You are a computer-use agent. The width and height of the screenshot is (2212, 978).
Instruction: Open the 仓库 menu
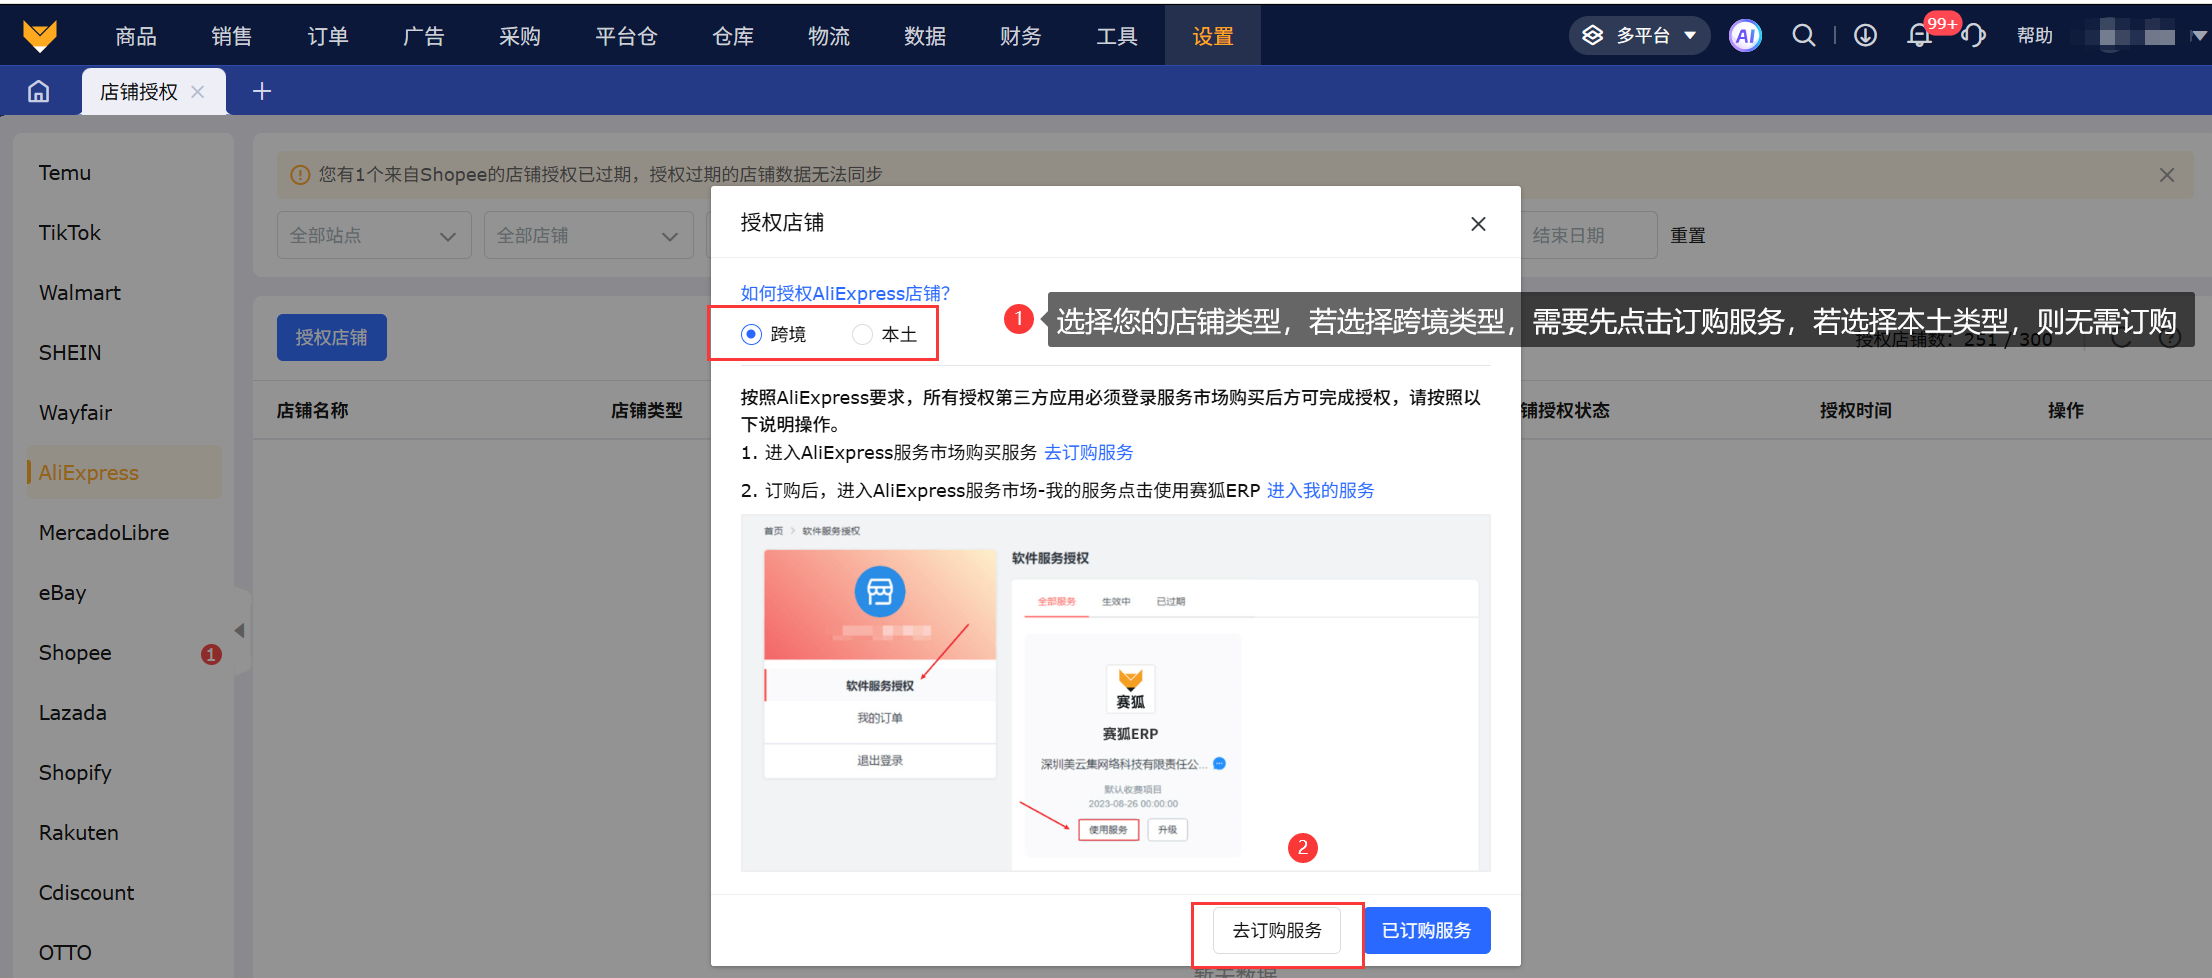733,36
